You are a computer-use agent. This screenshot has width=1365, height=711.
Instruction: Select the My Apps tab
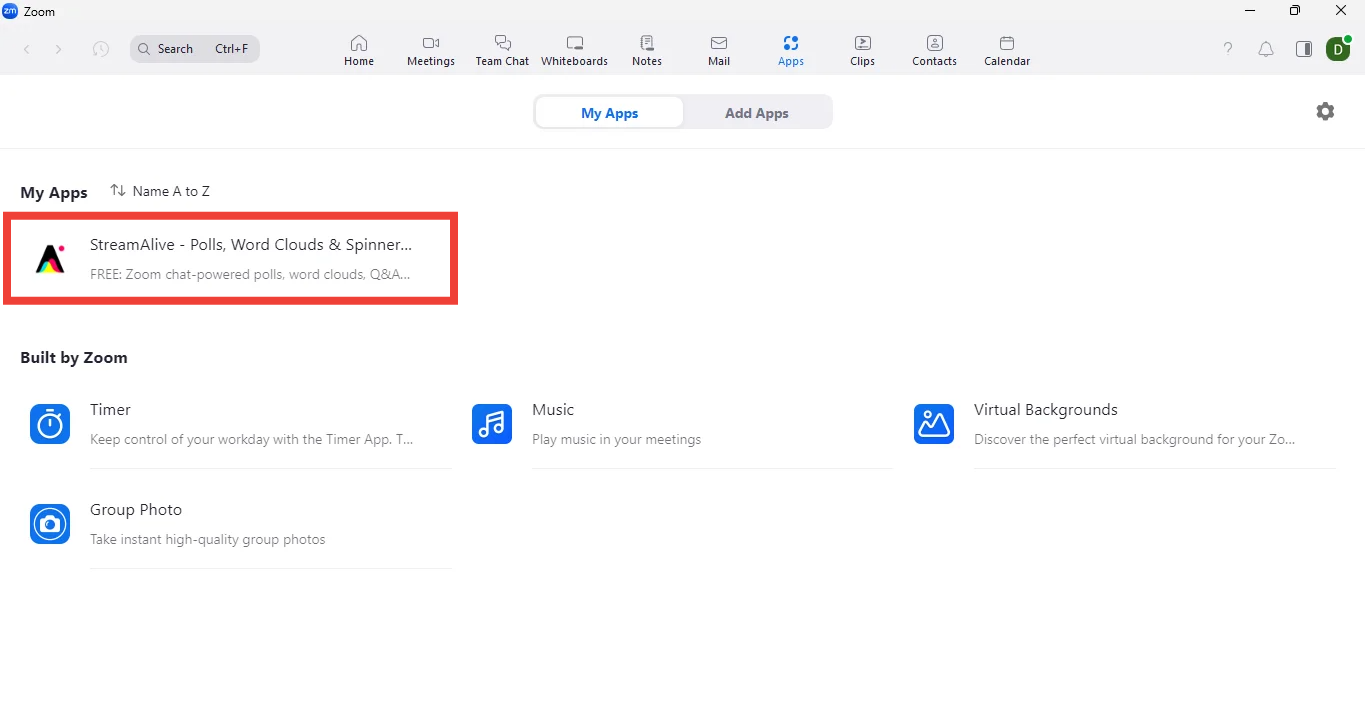point(609,113)
